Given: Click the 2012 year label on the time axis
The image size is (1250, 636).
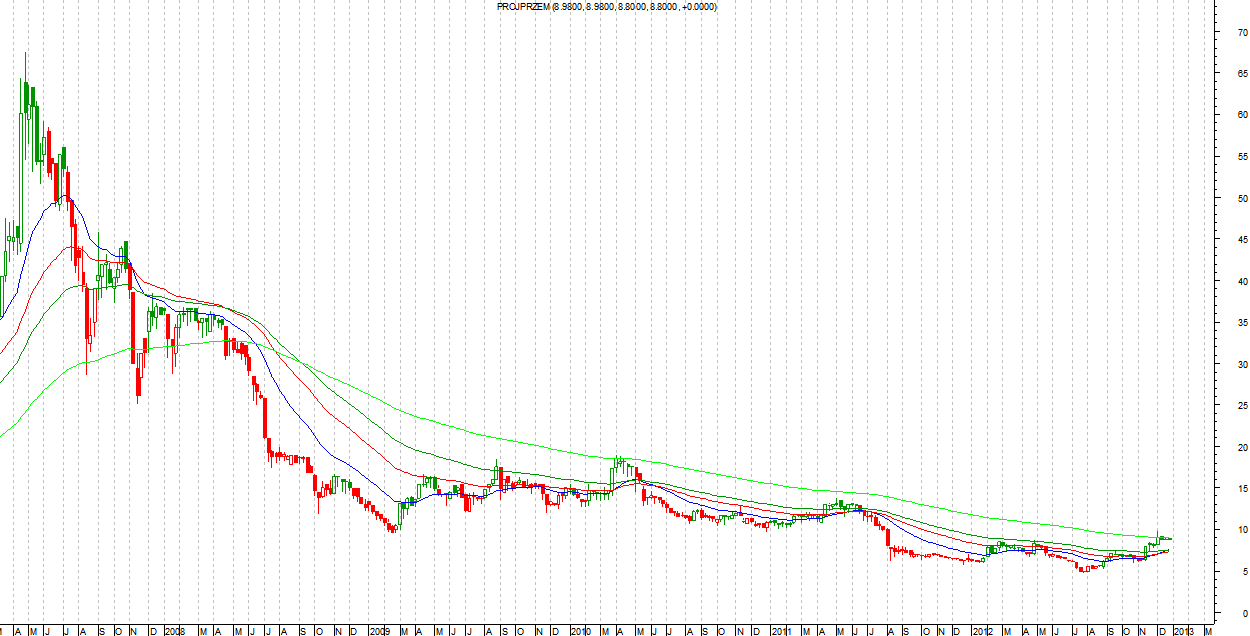Looking at the screenshot, I should pyautogui.click(x=984, y=631).
